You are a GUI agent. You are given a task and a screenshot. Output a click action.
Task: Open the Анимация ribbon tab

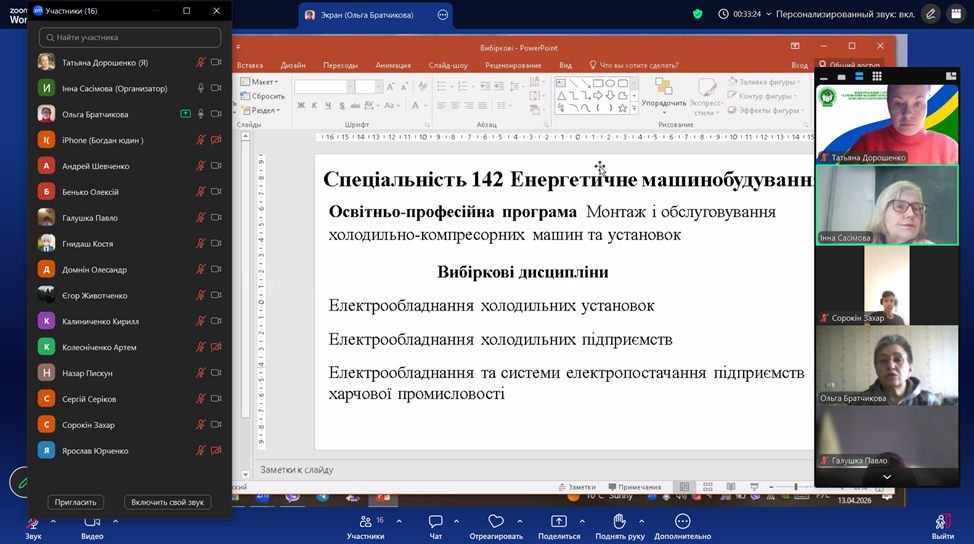392,65
